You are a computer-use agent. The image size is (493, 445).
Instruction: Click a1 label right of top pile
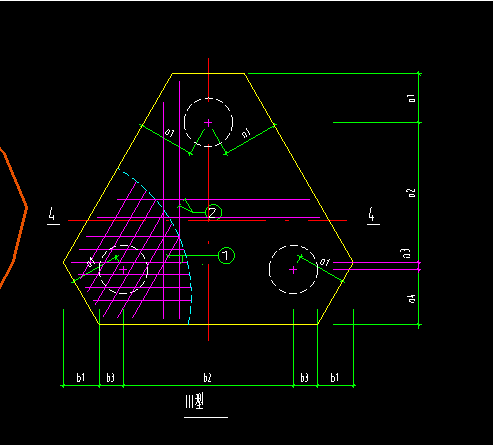tap(246, 132)
